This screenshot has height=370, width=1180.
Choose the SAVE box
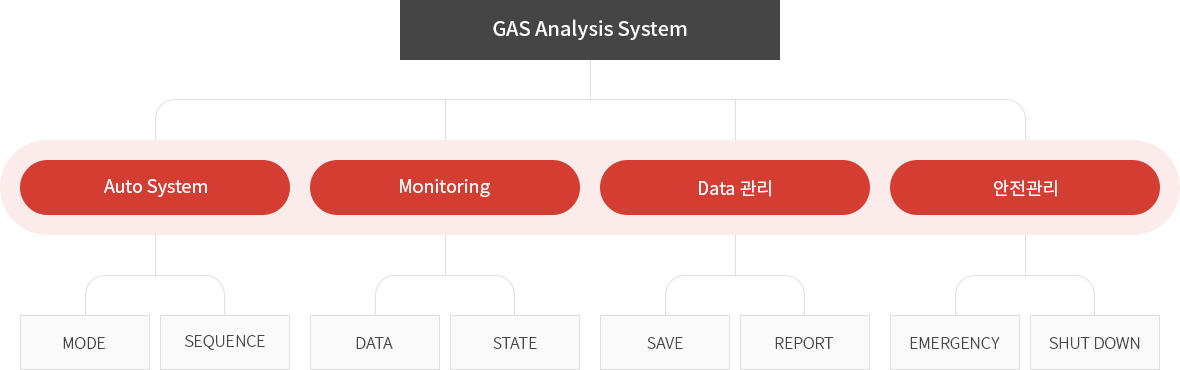click(665, 342)
